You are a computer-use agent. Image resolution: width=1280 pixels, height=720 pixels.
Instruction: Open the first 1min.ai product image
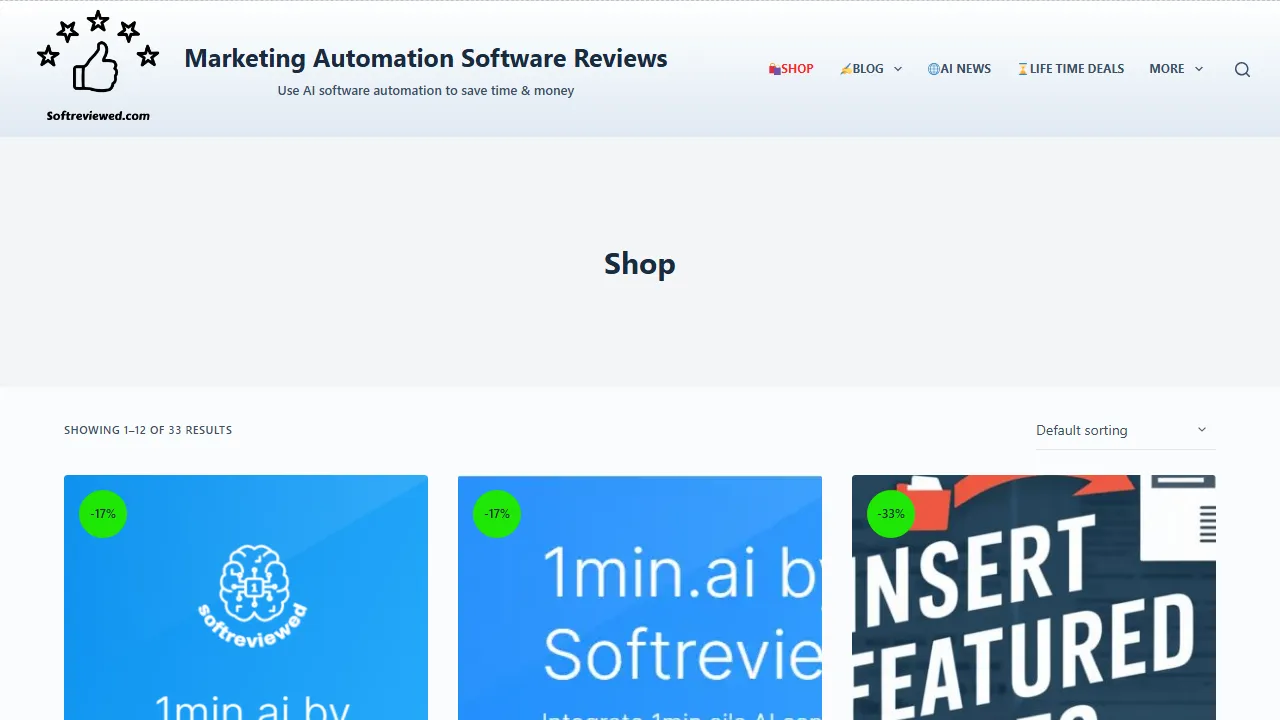pos(245,598)
